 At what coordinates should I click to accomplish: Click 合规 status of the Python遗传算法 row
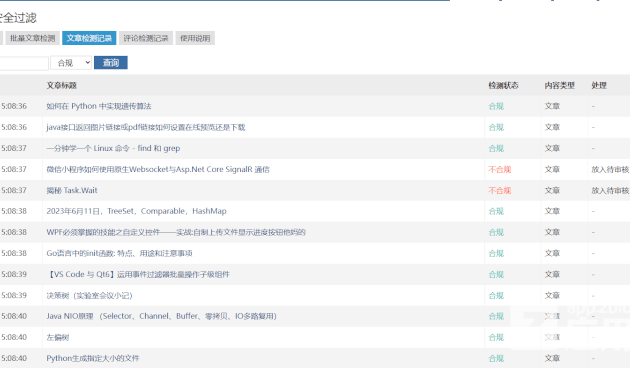point(496,106)
